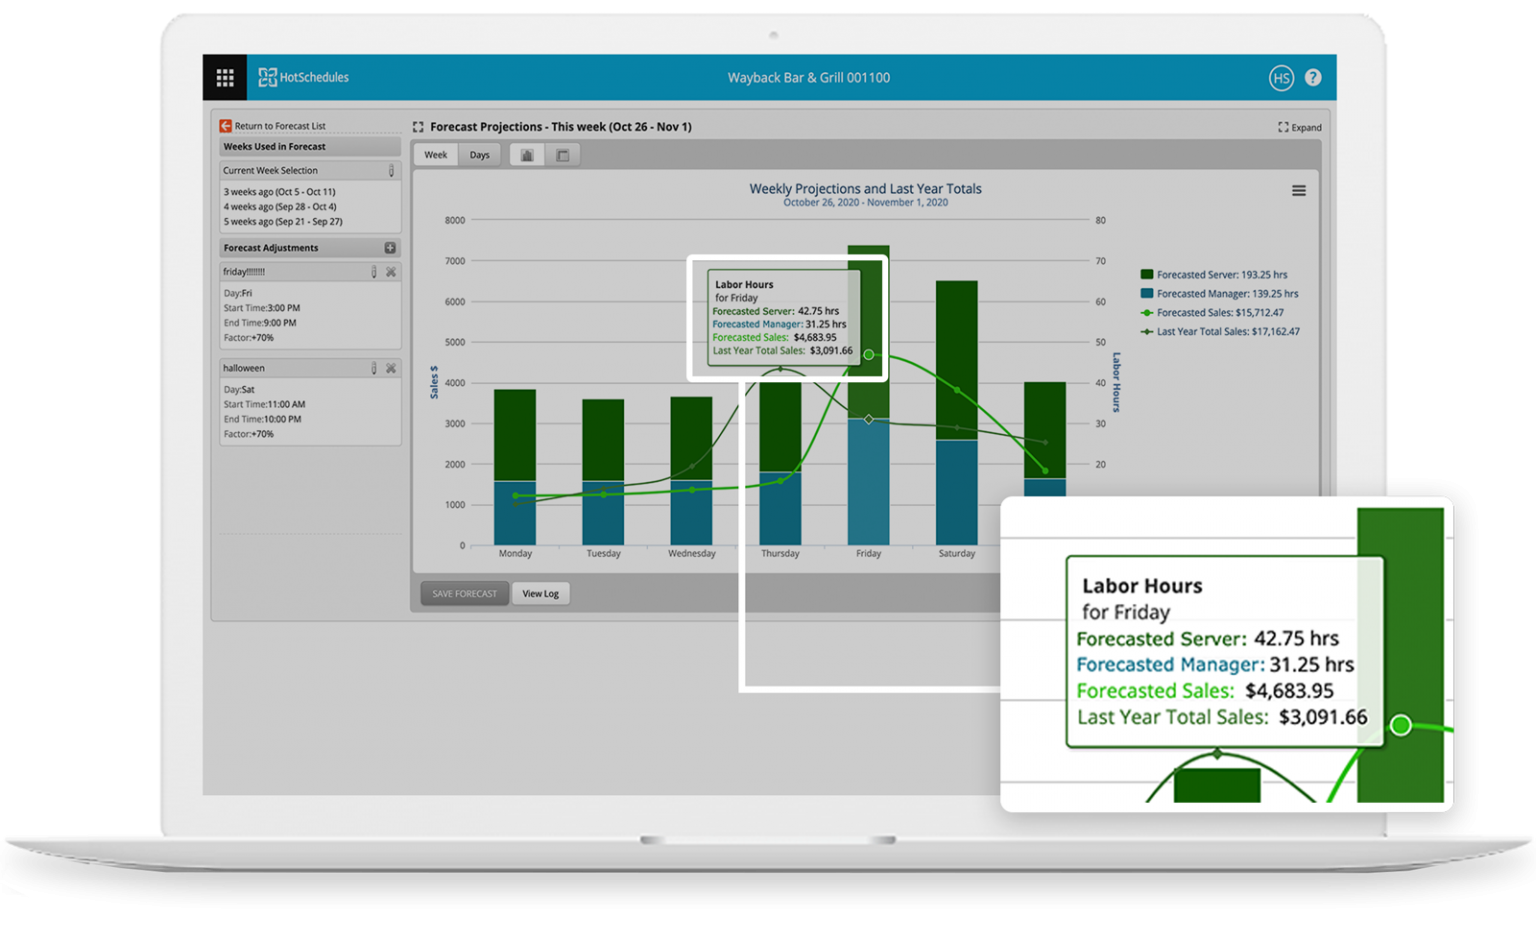
Task: Open the HS user account menu
Action: pyautogui.click(x=1280, y=77)
